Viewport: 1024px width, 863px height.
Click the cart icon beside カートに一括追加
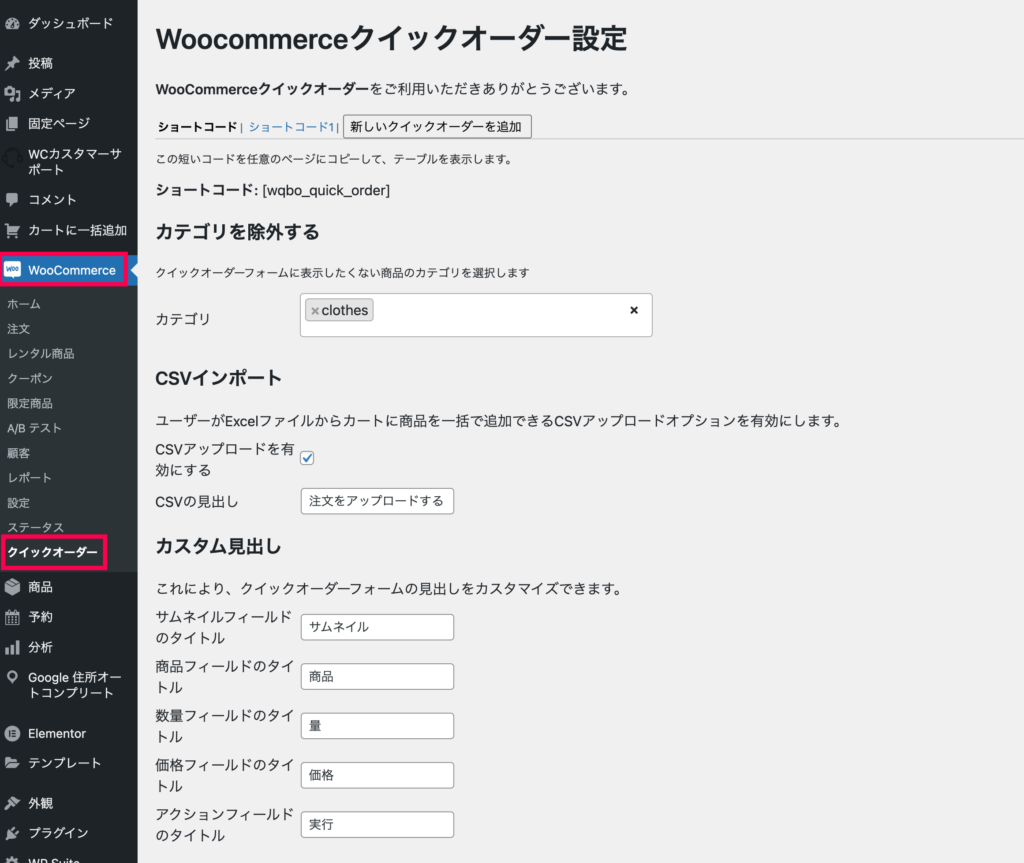pos(12,230)
